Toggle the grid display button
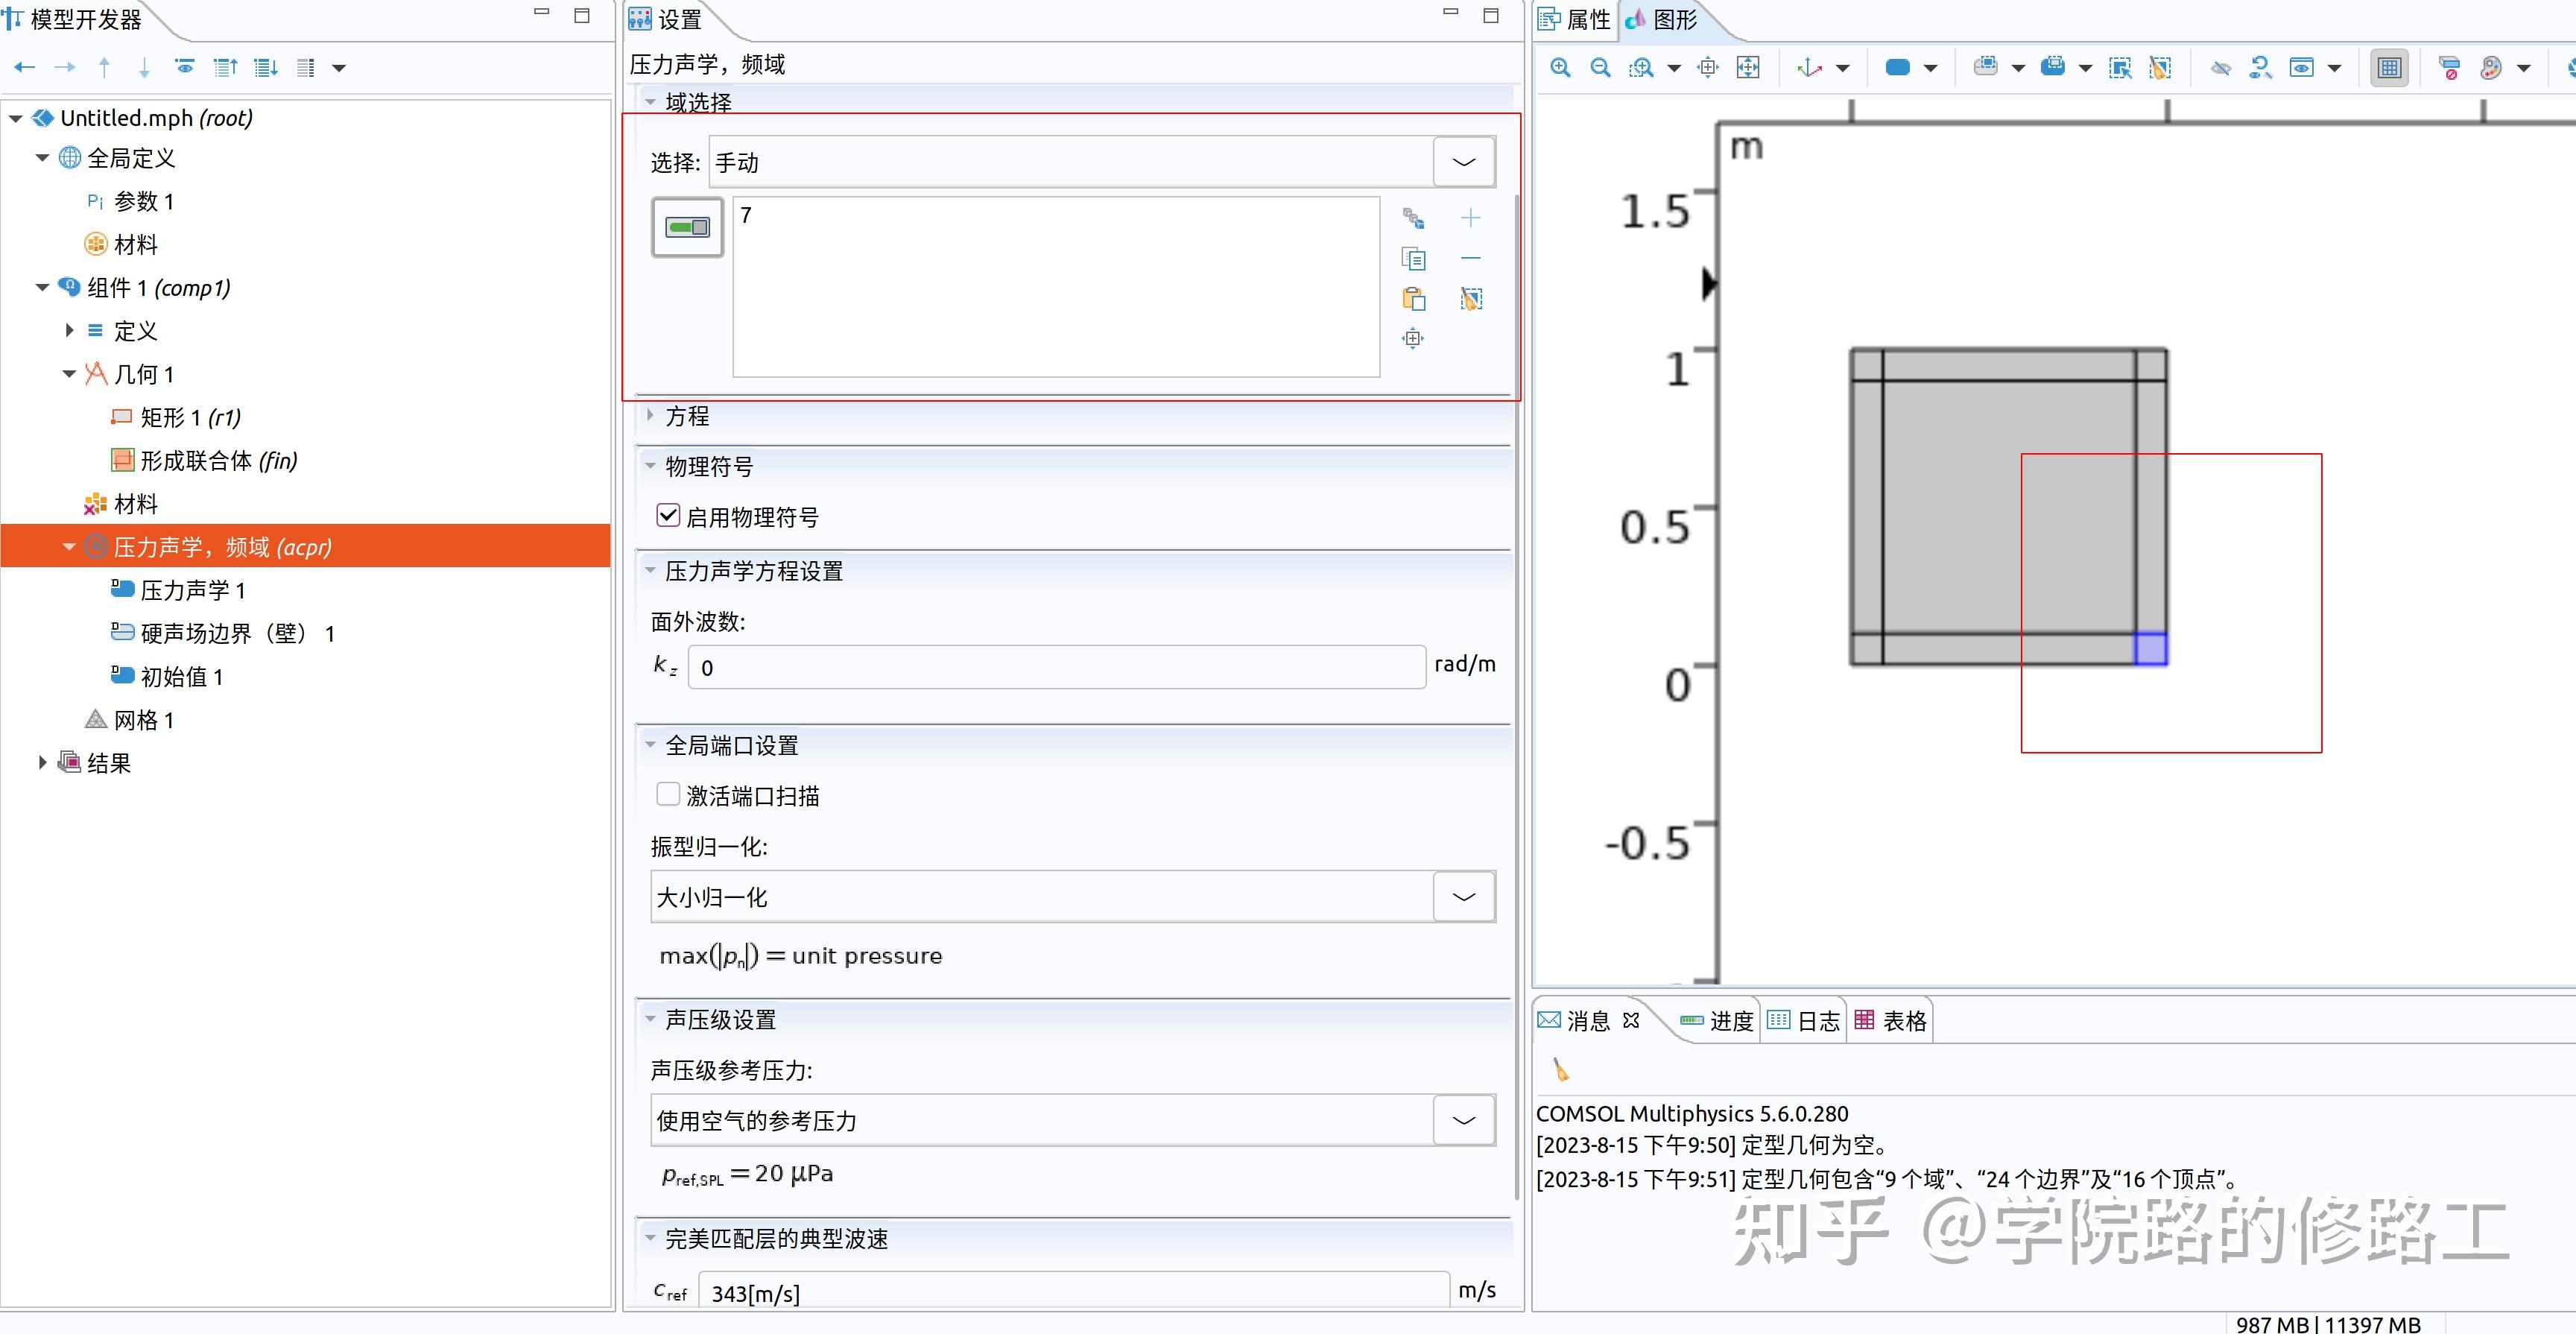 2390,68
